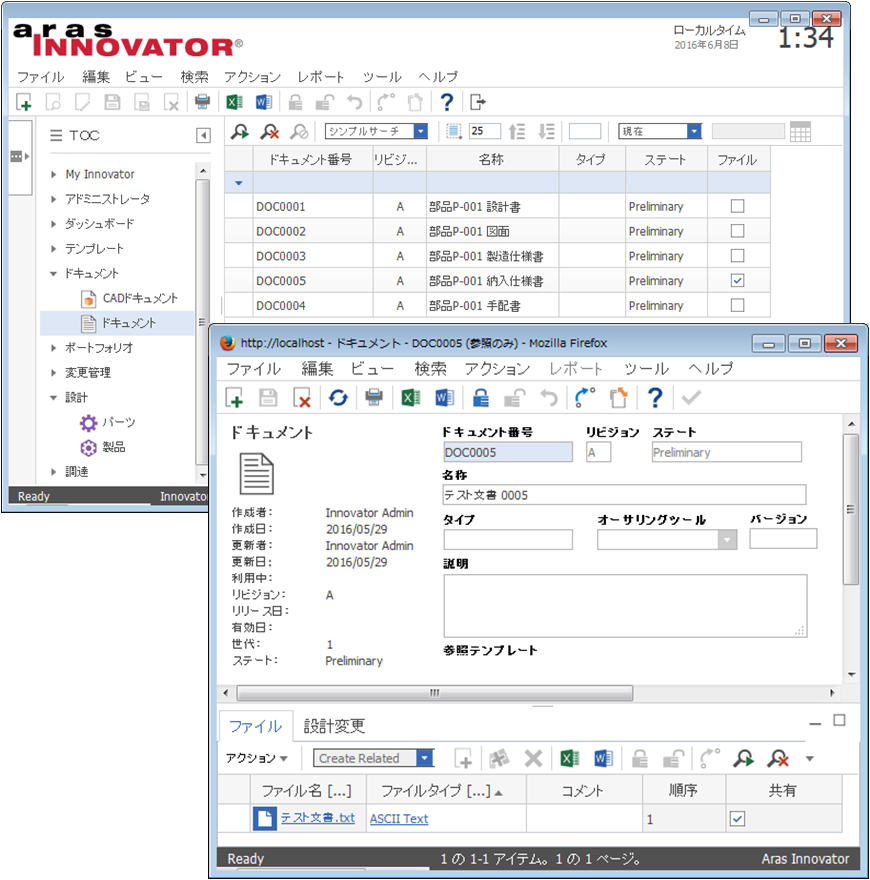Export file list to Excel in the Files tab toolbar
Image resolution: width=870 pixels, height=880 pixels.
pos(570,759)
